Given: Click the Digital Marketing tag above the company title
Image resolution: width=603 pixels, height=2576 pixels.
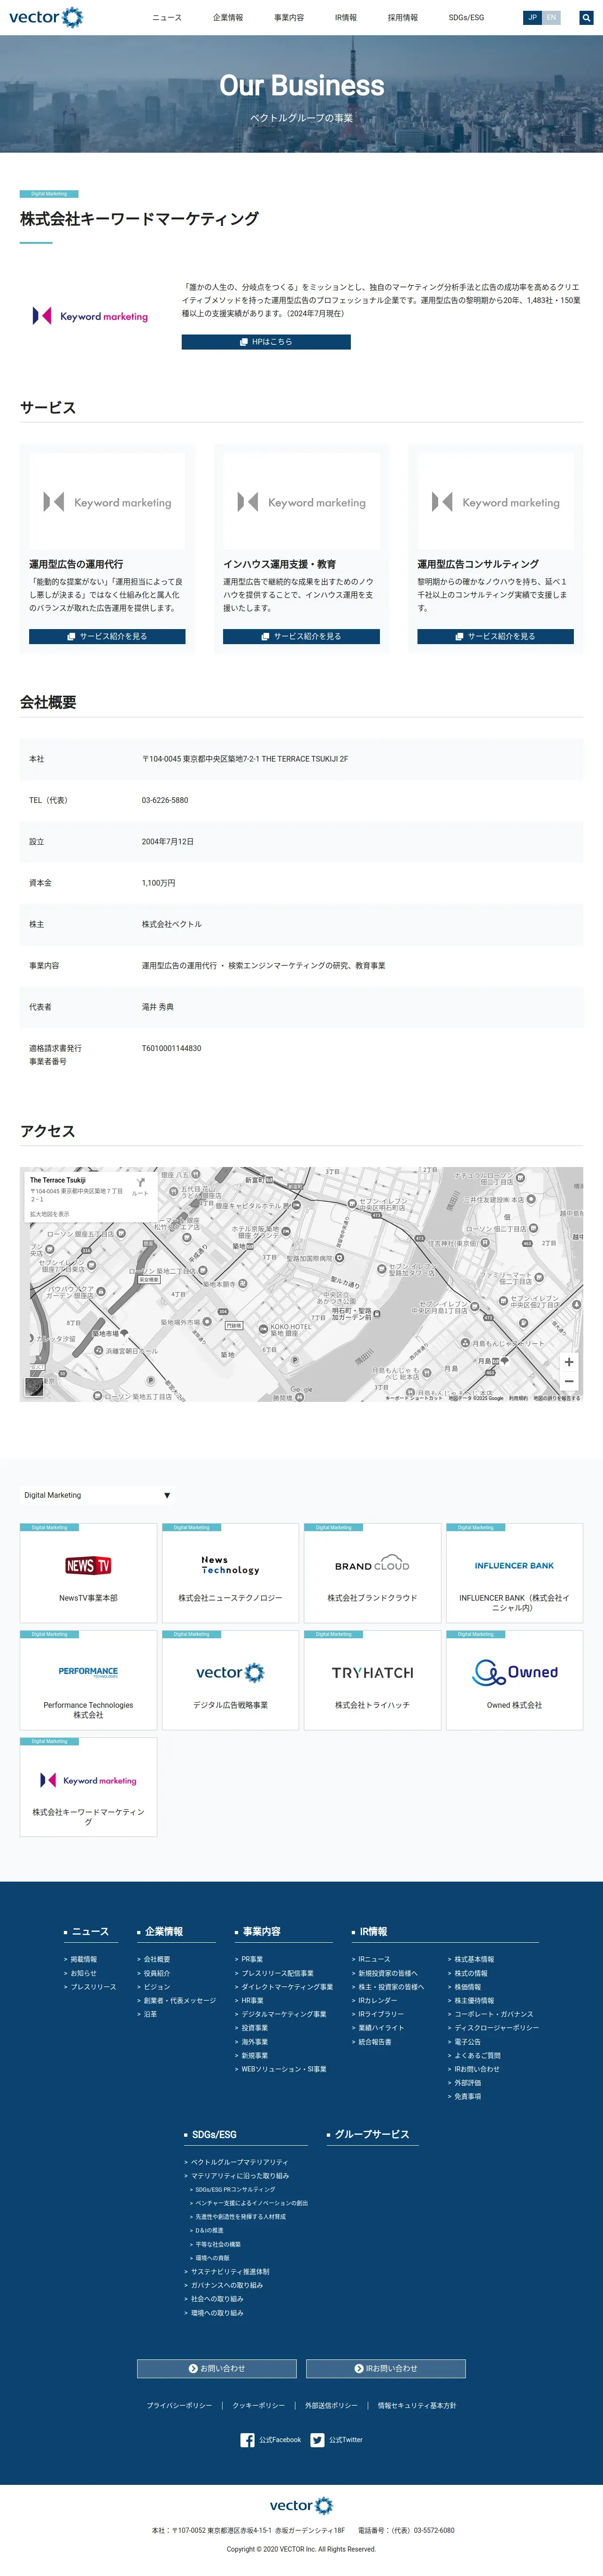Looking at the screenshot, I should [x=49, y=194].
